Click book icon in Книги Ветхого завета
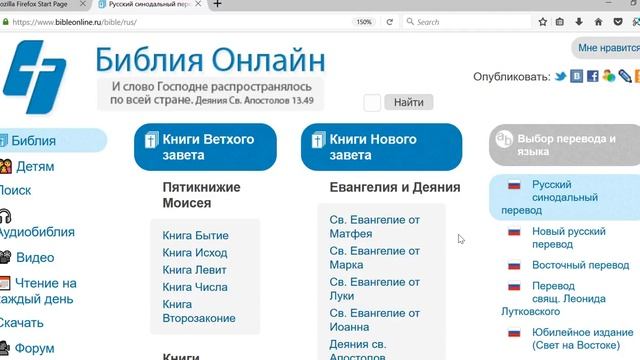This screenshot has width=640, height=360. (x=151, y=140)
